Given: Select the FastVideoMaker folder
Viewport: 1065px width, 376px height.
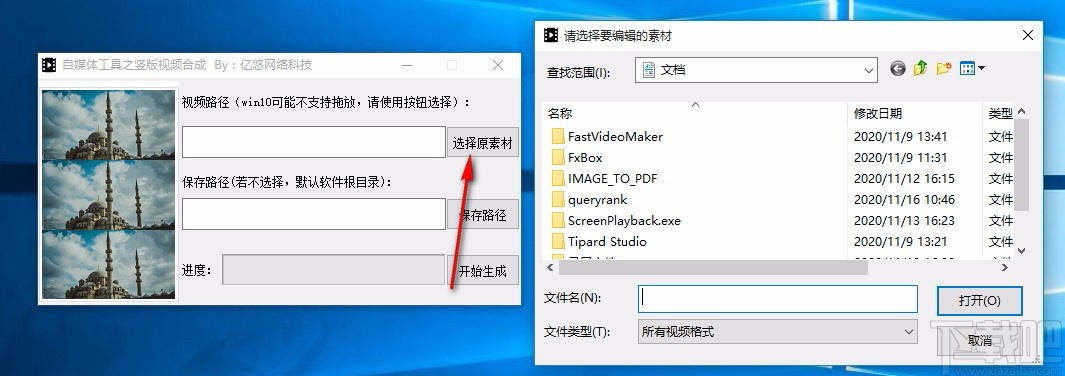Looking at the screenshot, I should (615, 136).
